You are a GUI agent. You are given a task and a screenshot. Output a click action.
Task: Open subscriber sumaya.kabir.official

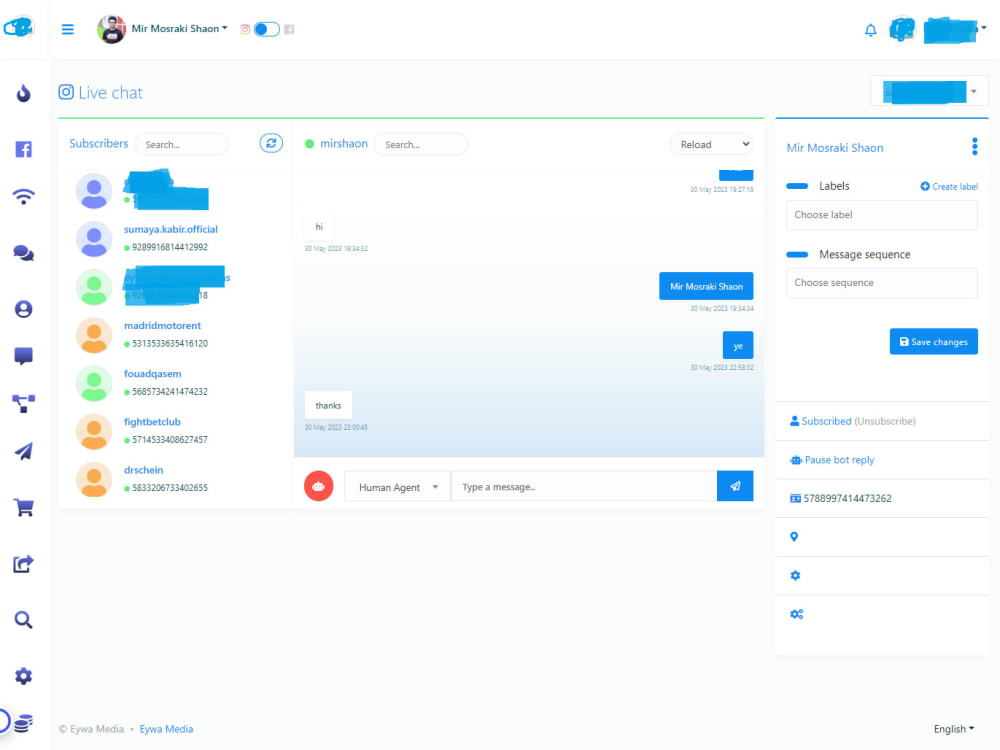pos(170,229)
